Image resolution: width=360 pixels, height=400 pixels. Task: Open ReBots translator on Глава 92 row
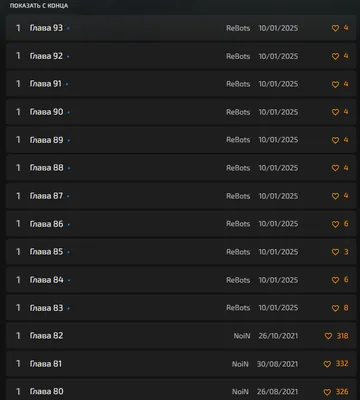click(x=238, y=56)
